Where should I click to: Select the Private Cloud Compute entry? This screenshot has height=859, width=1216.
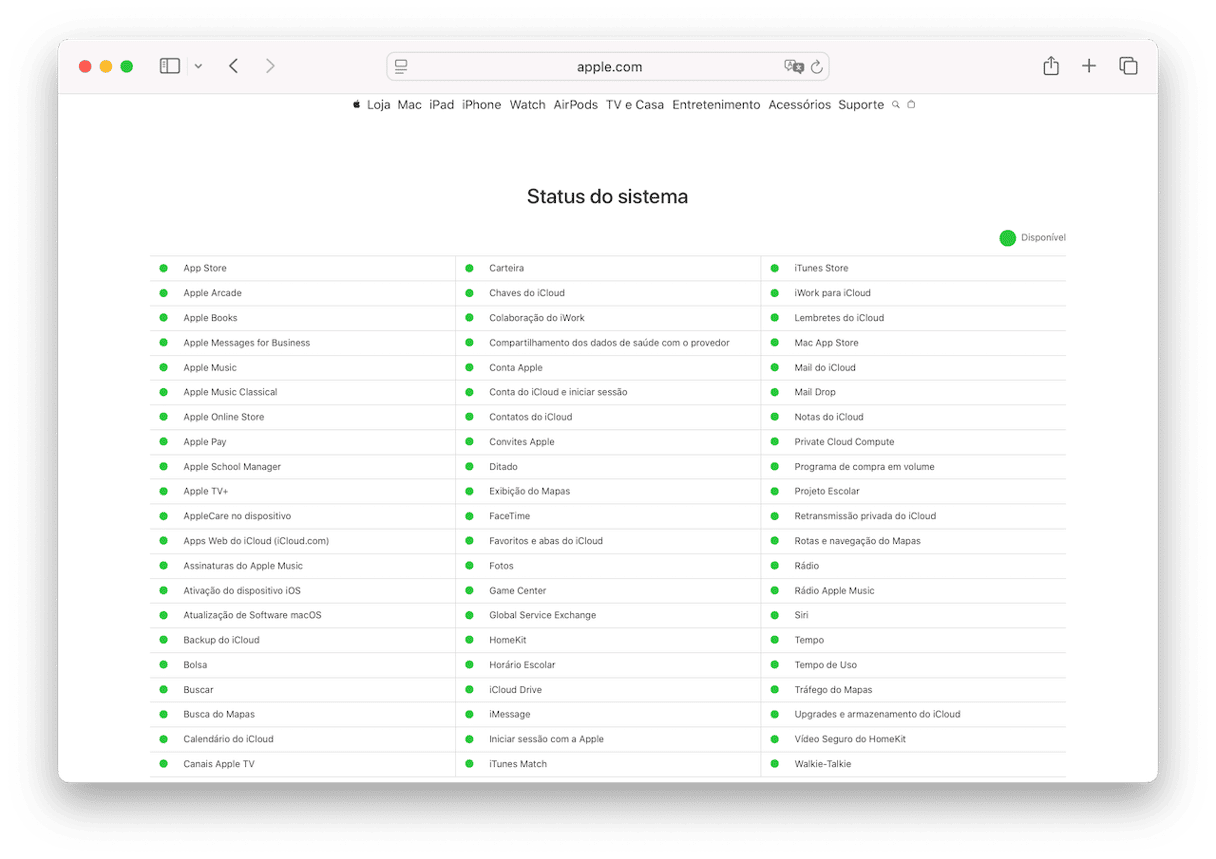pos(844,442)
